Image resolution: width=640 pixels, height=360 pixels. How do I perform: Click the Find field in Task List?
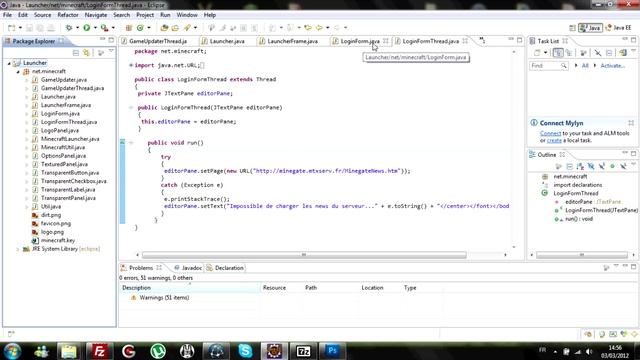click(x=548, y=66)
